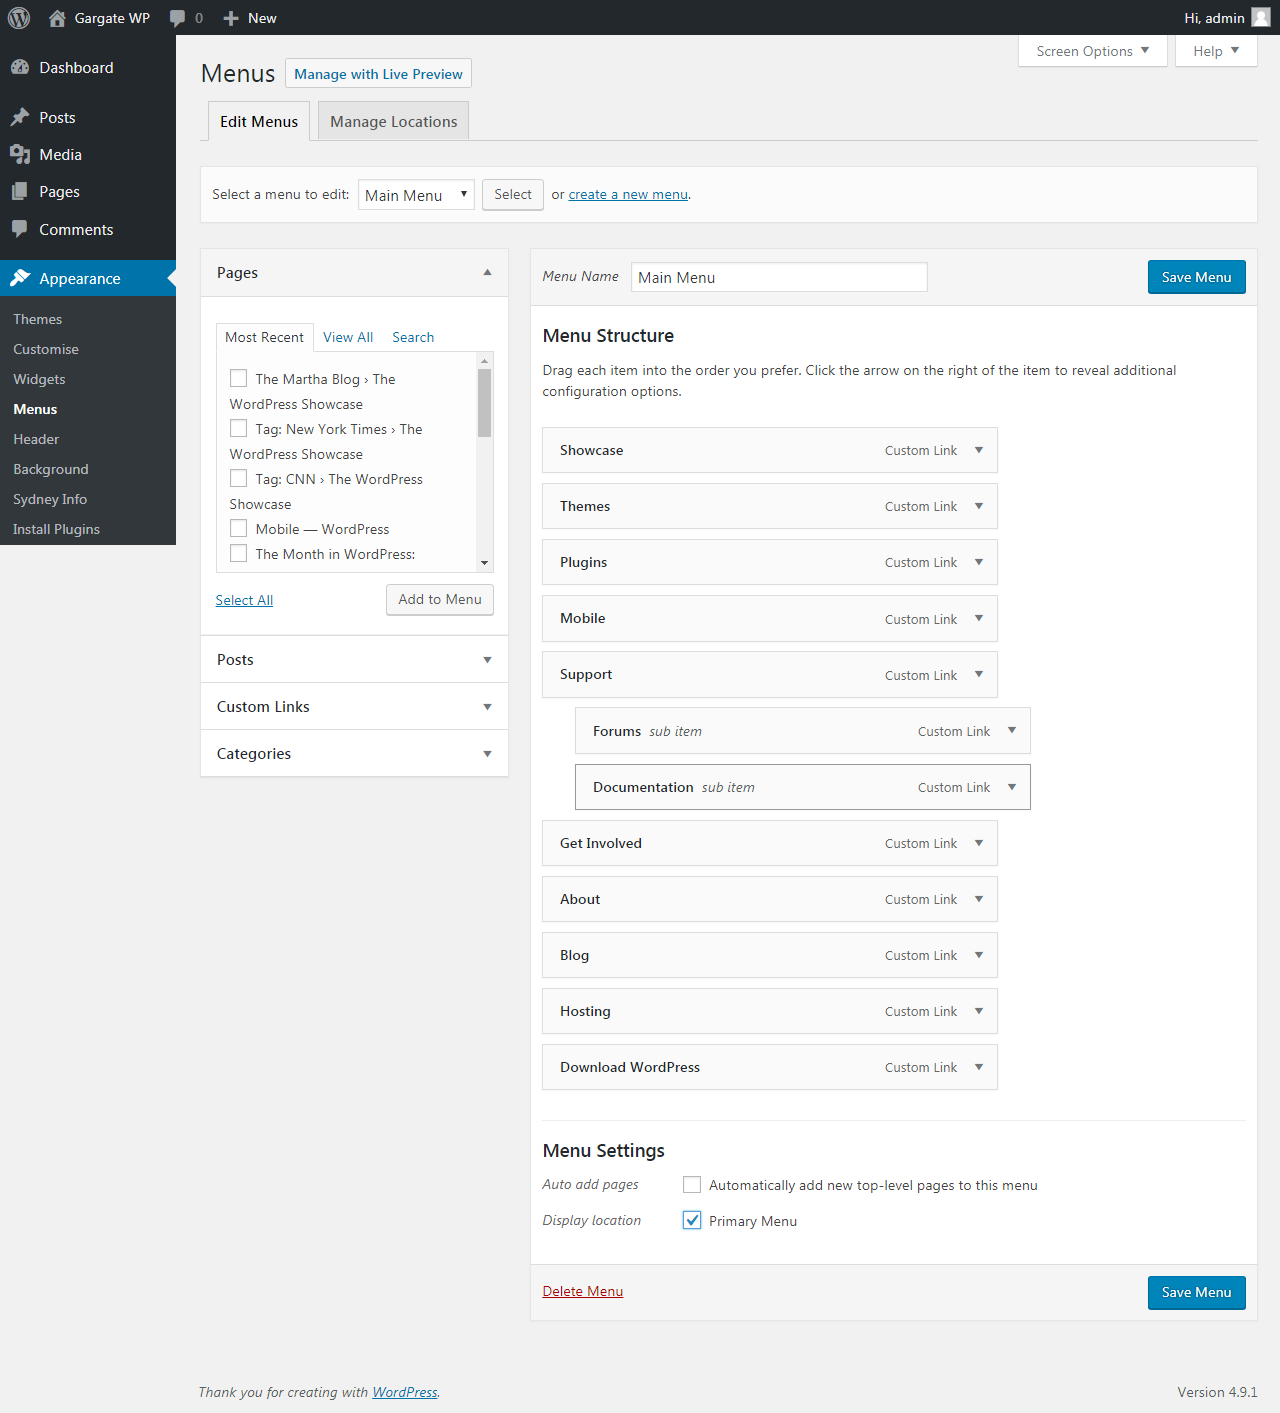Screen dimensions: 1280x1413
Task: Open Dashboard via its gauge icon
Action: (x=20, y=67)
